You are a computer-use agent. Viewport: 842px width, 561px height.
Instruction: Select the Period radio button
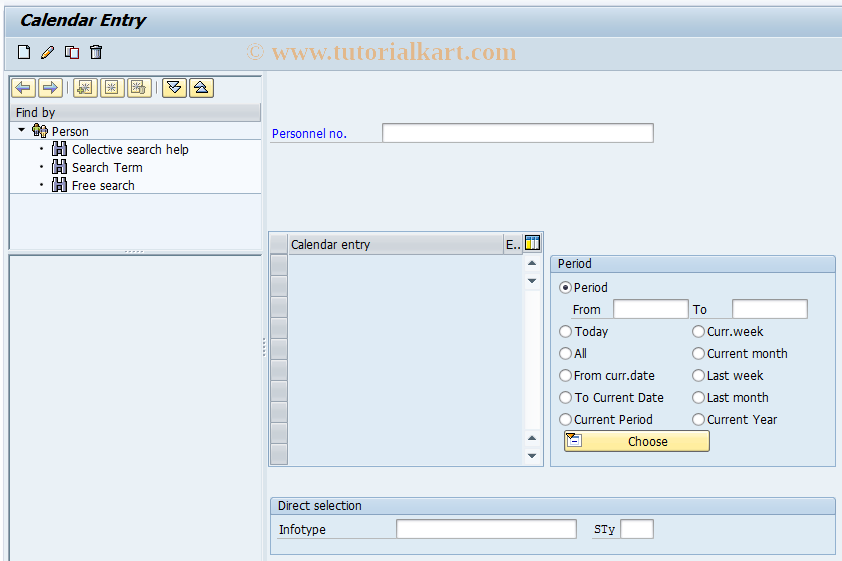point(565,288)
